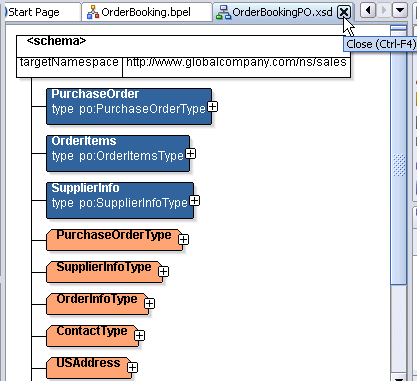Viewport: 417px width, 381px height.
Task: Select the OrderItems element box
Action: (x=118, y=154)
